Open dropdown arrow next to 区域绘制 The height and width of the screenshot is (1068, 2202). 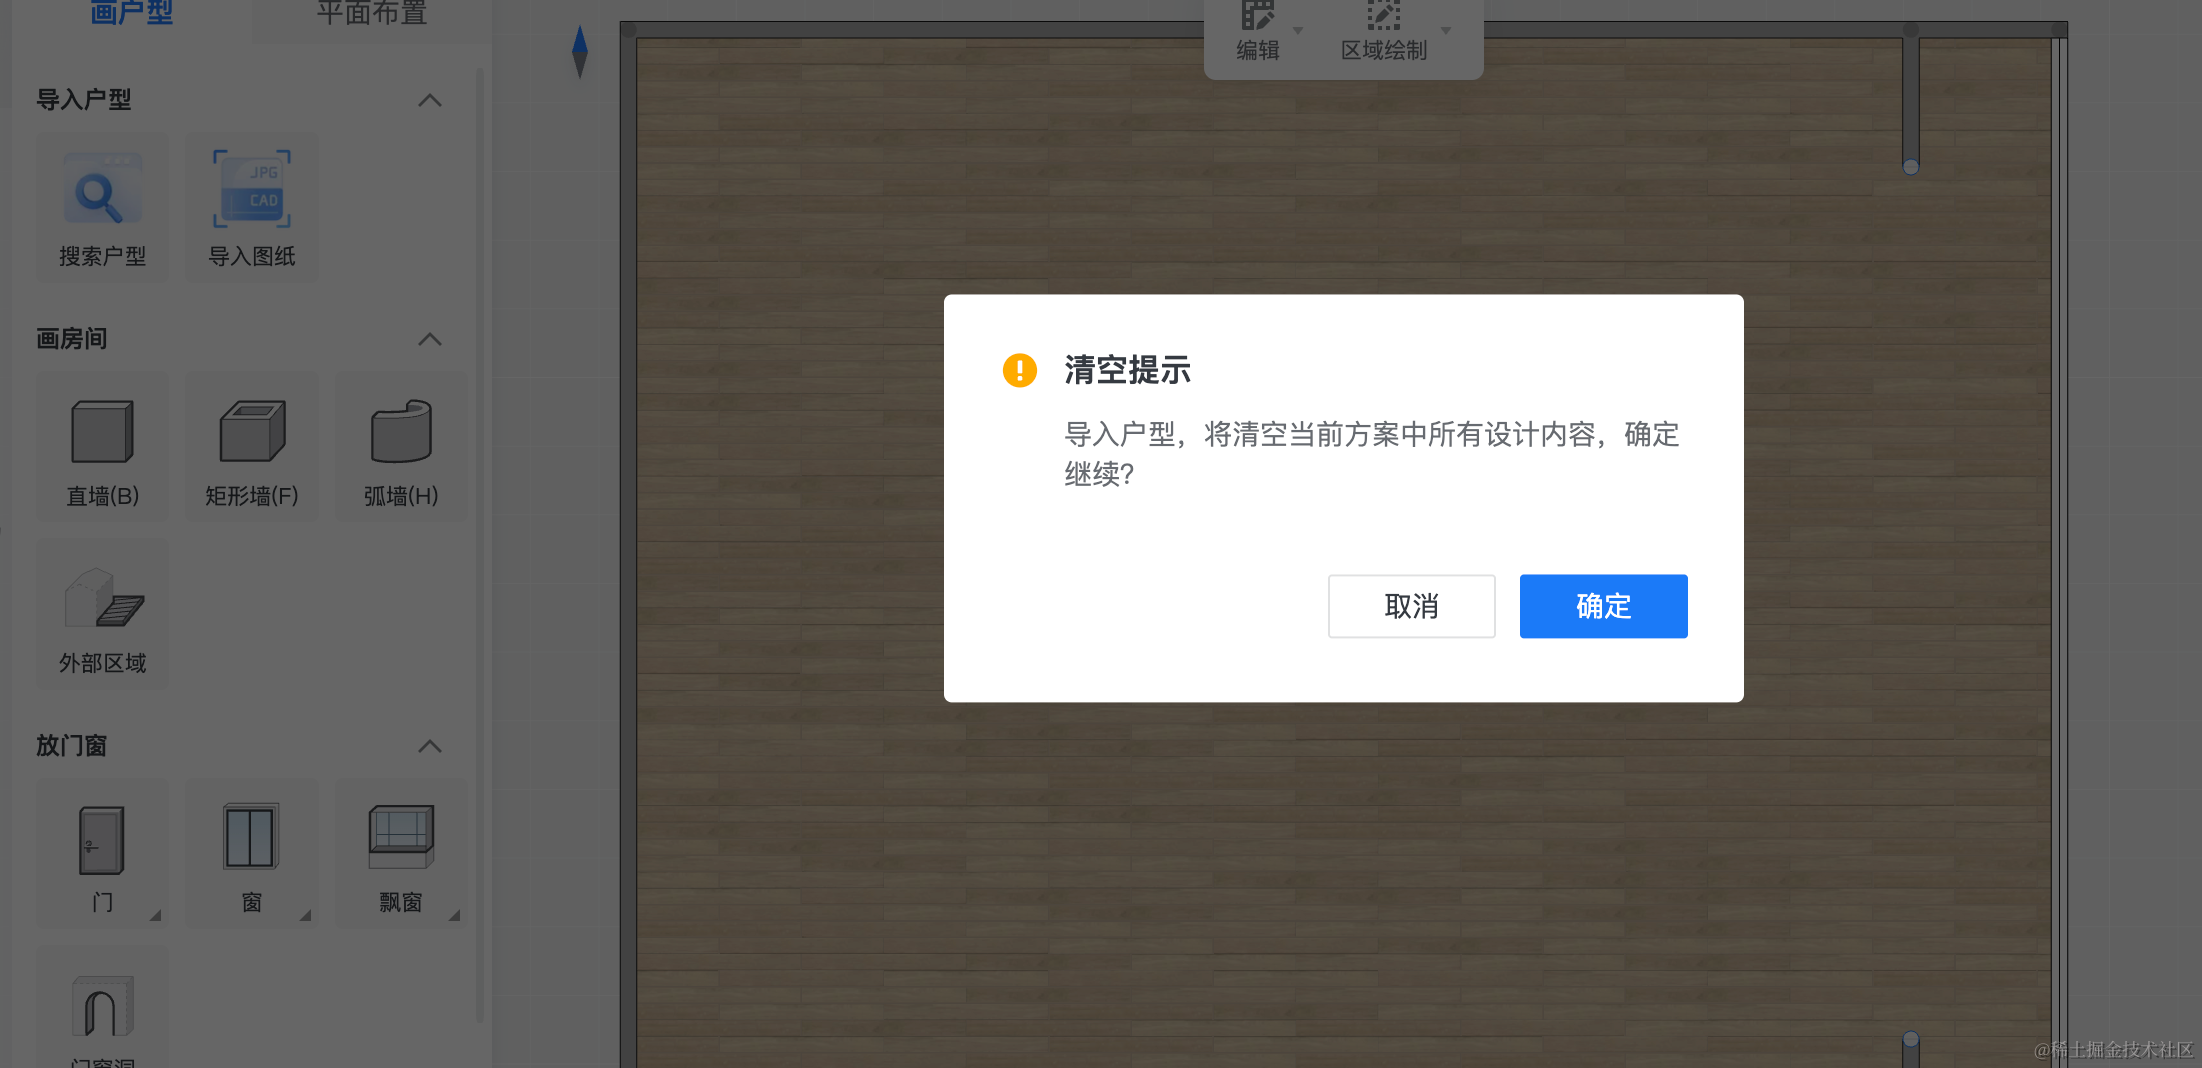pos(1446,30)
